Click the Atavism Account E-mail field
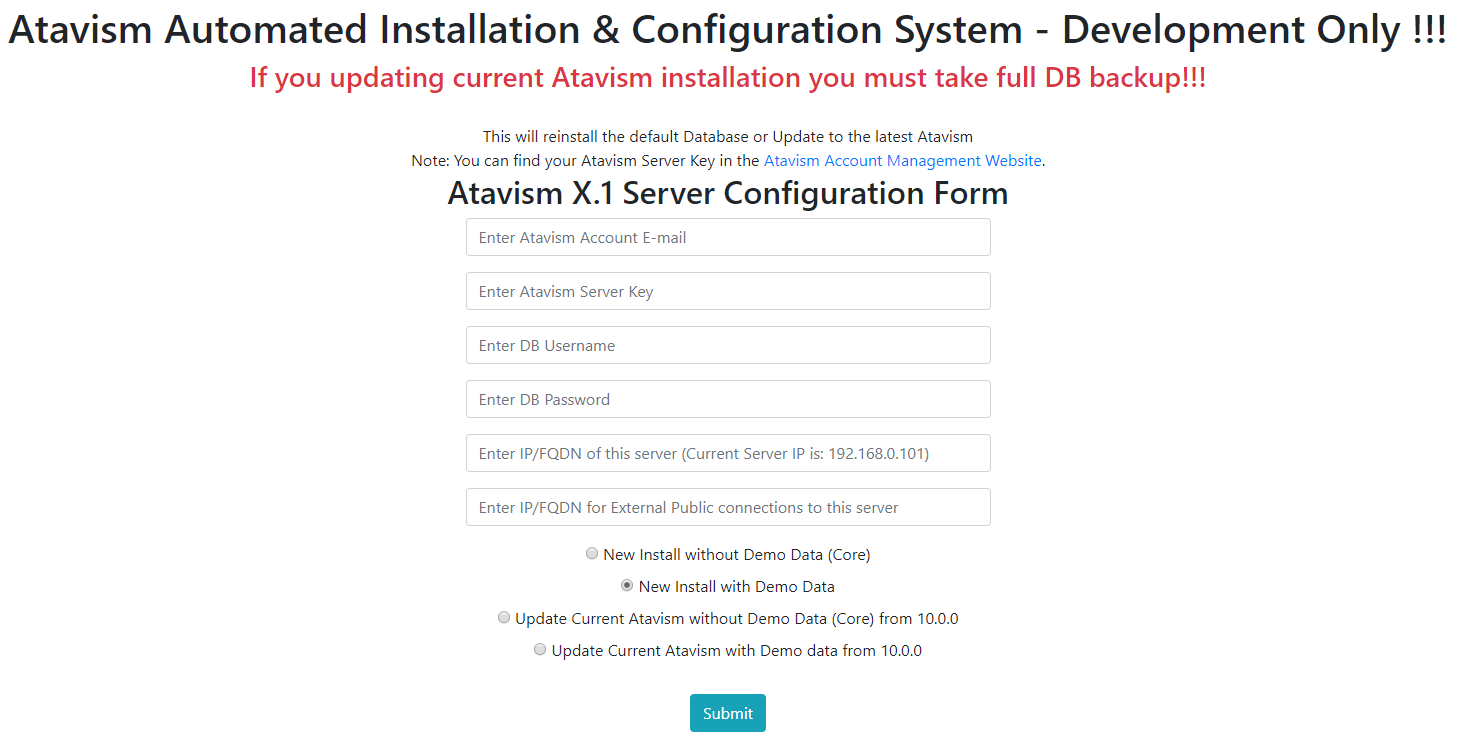 click(727, 238)
